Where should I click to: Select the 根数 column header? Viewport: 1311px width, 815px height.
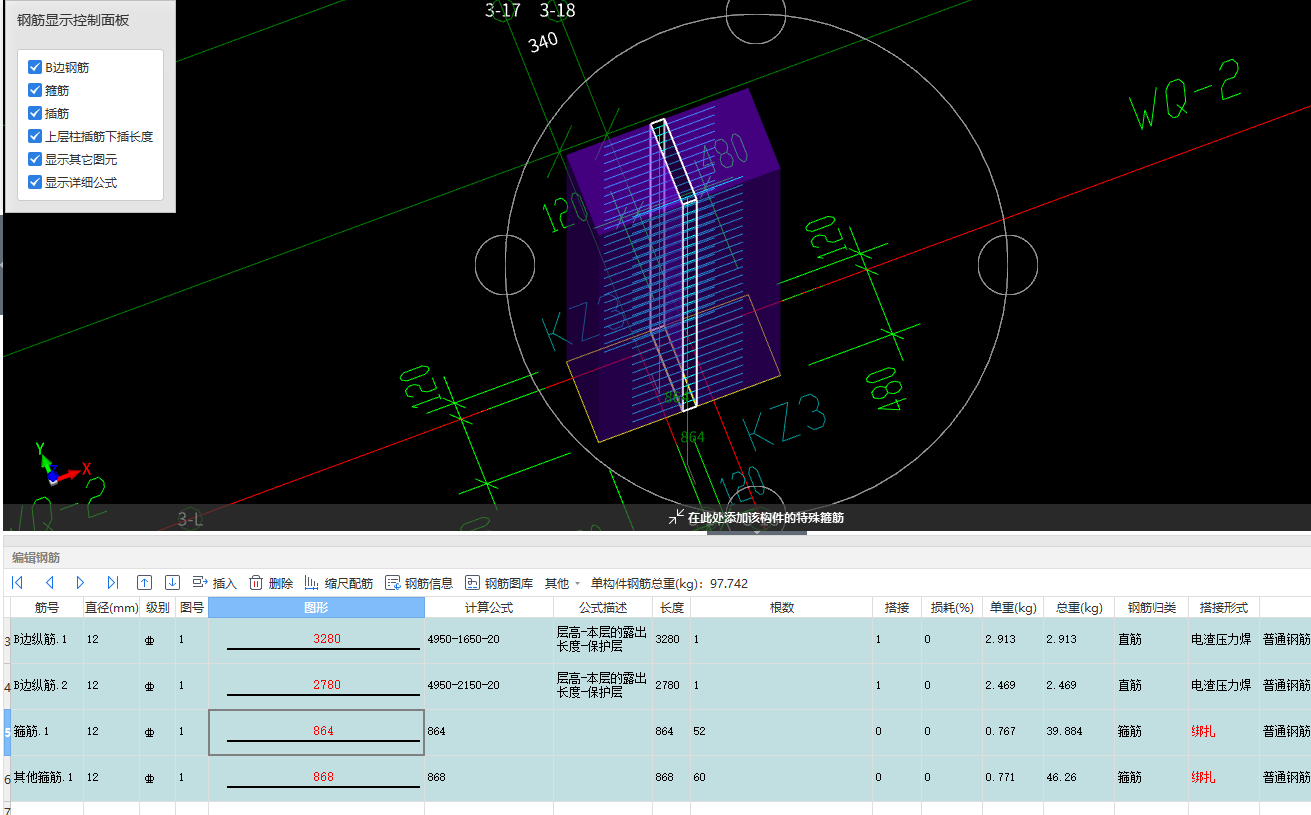pos(781,607)
